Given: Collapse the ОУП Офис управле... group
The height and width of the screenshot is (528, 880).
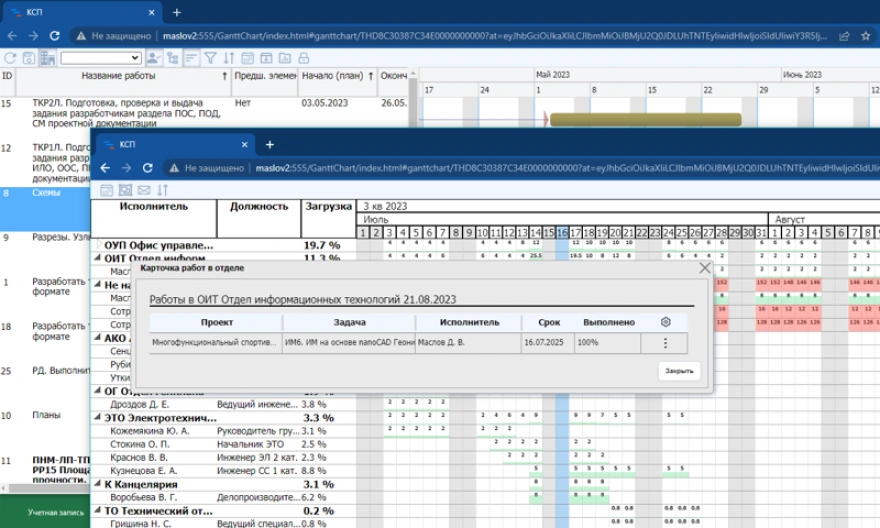Looking at the screenshot, I should [98, 245].
